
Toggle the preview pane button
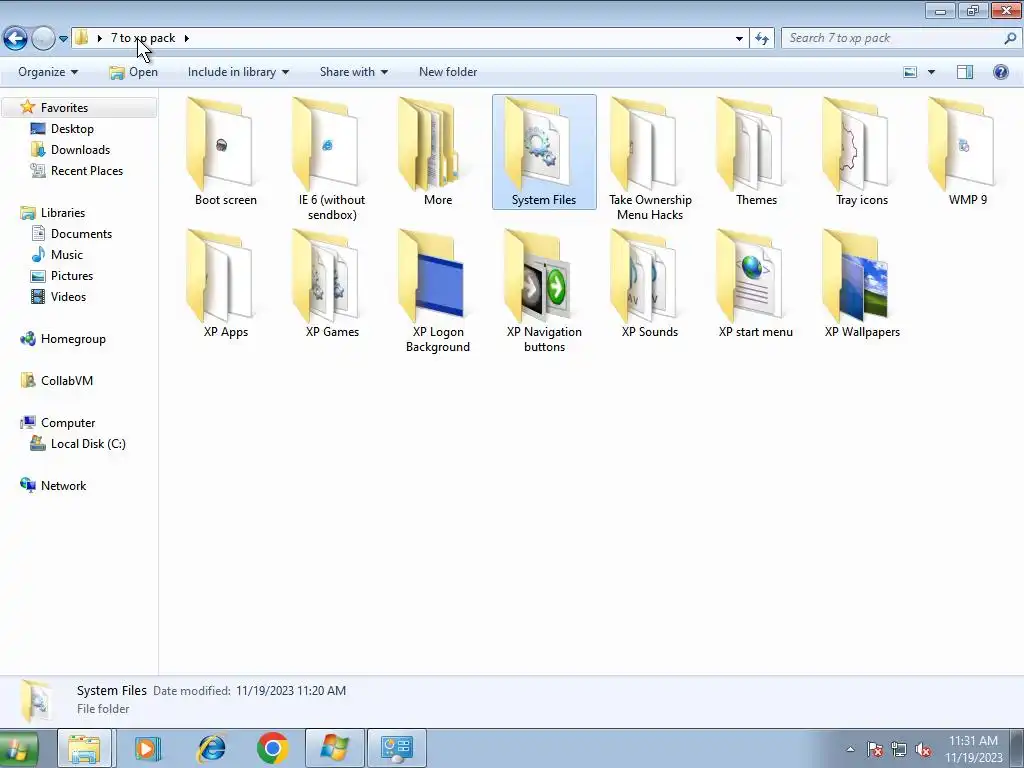coord(965,72)
